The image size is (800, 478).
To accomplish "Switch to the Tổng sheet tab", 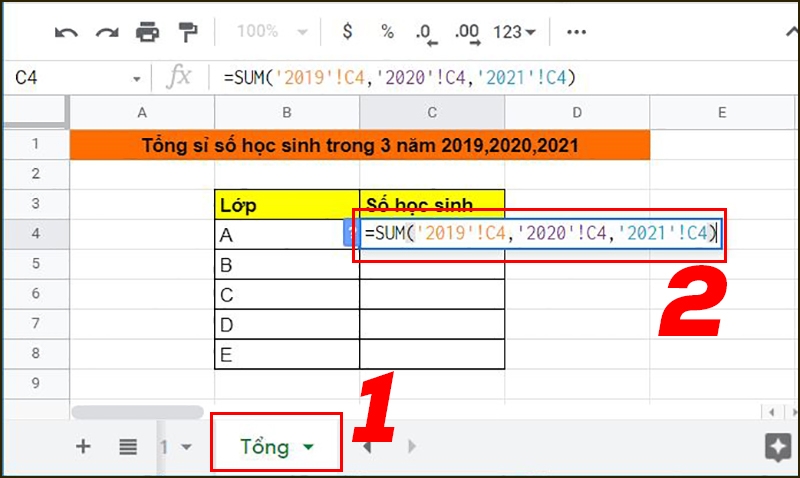I will click(x=265, y=447).
